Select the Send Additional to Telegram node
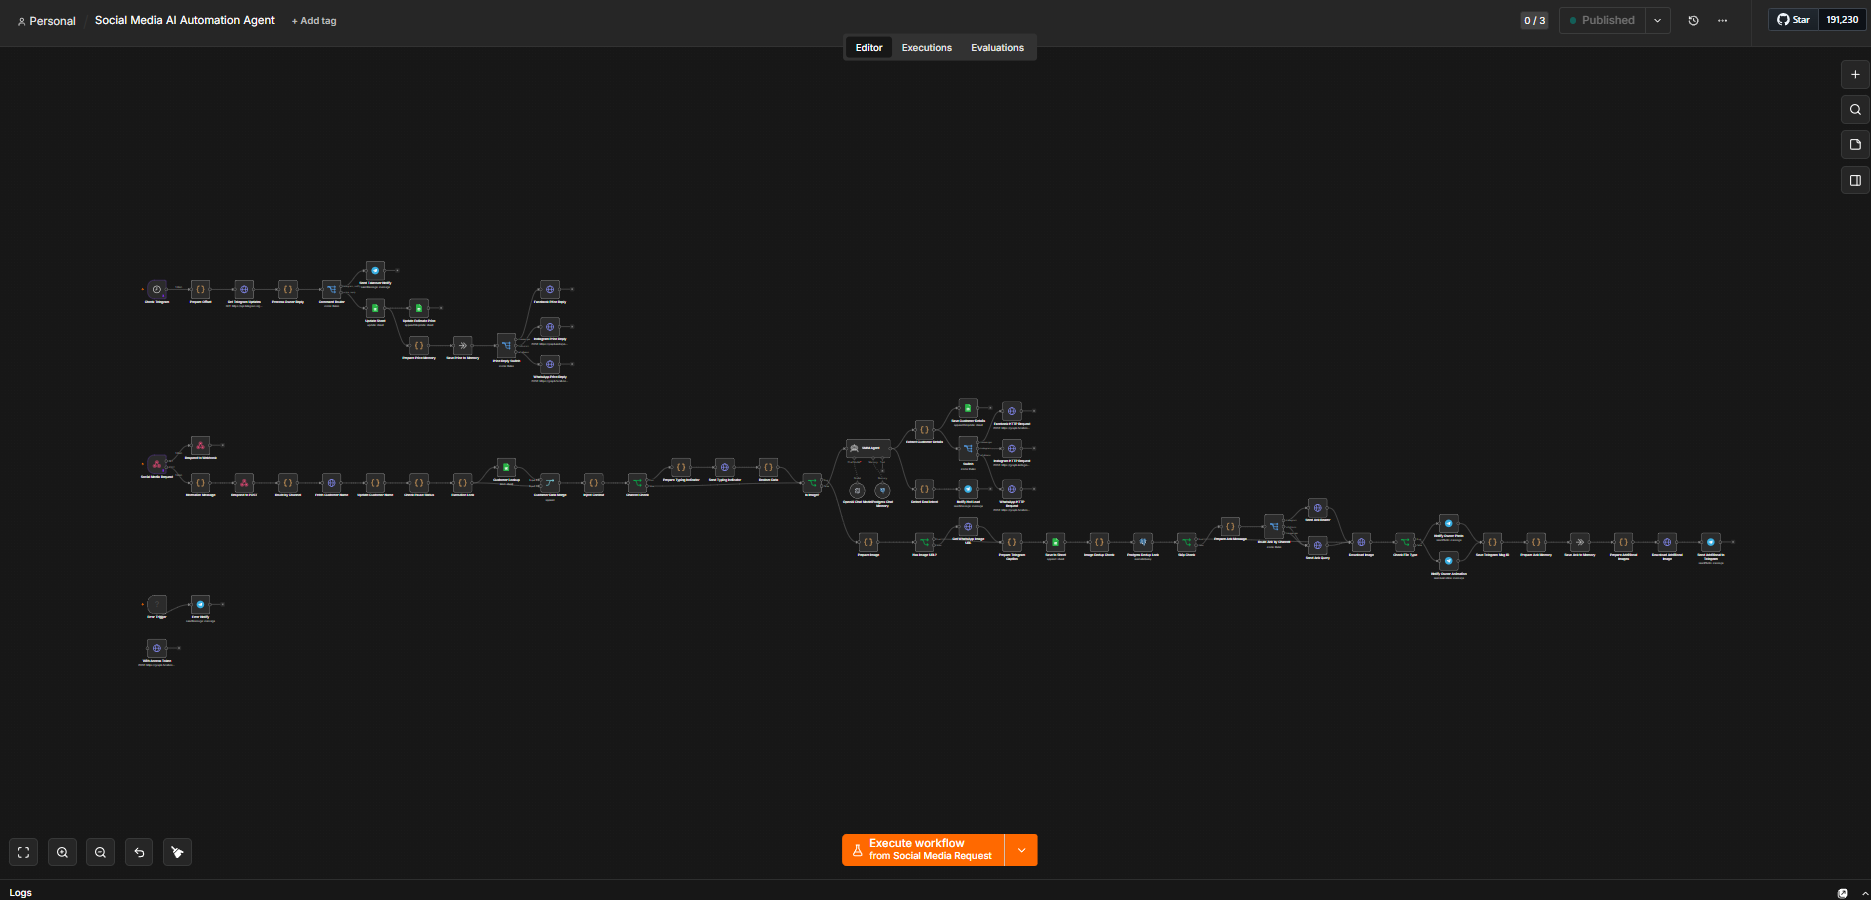Viewport: 1871px width, 900px height. [1711, 542]
